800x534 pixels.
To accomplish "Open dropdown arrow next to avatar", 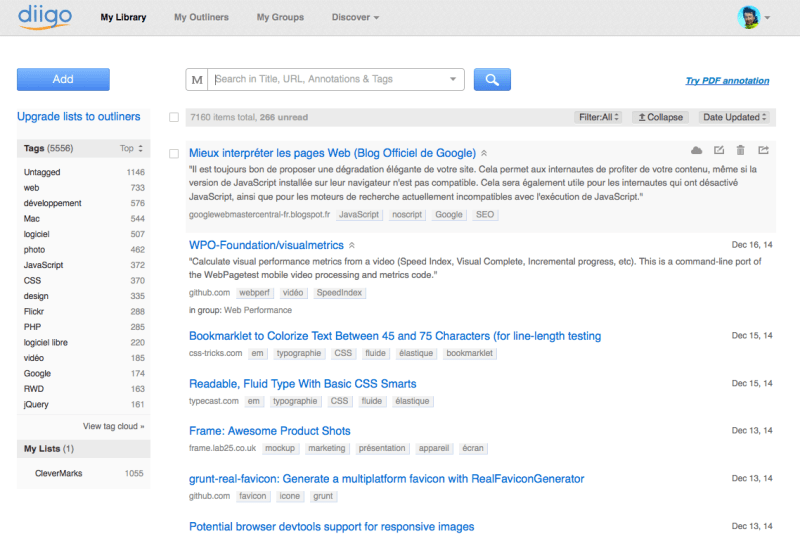I will click(x=767, y=17).
